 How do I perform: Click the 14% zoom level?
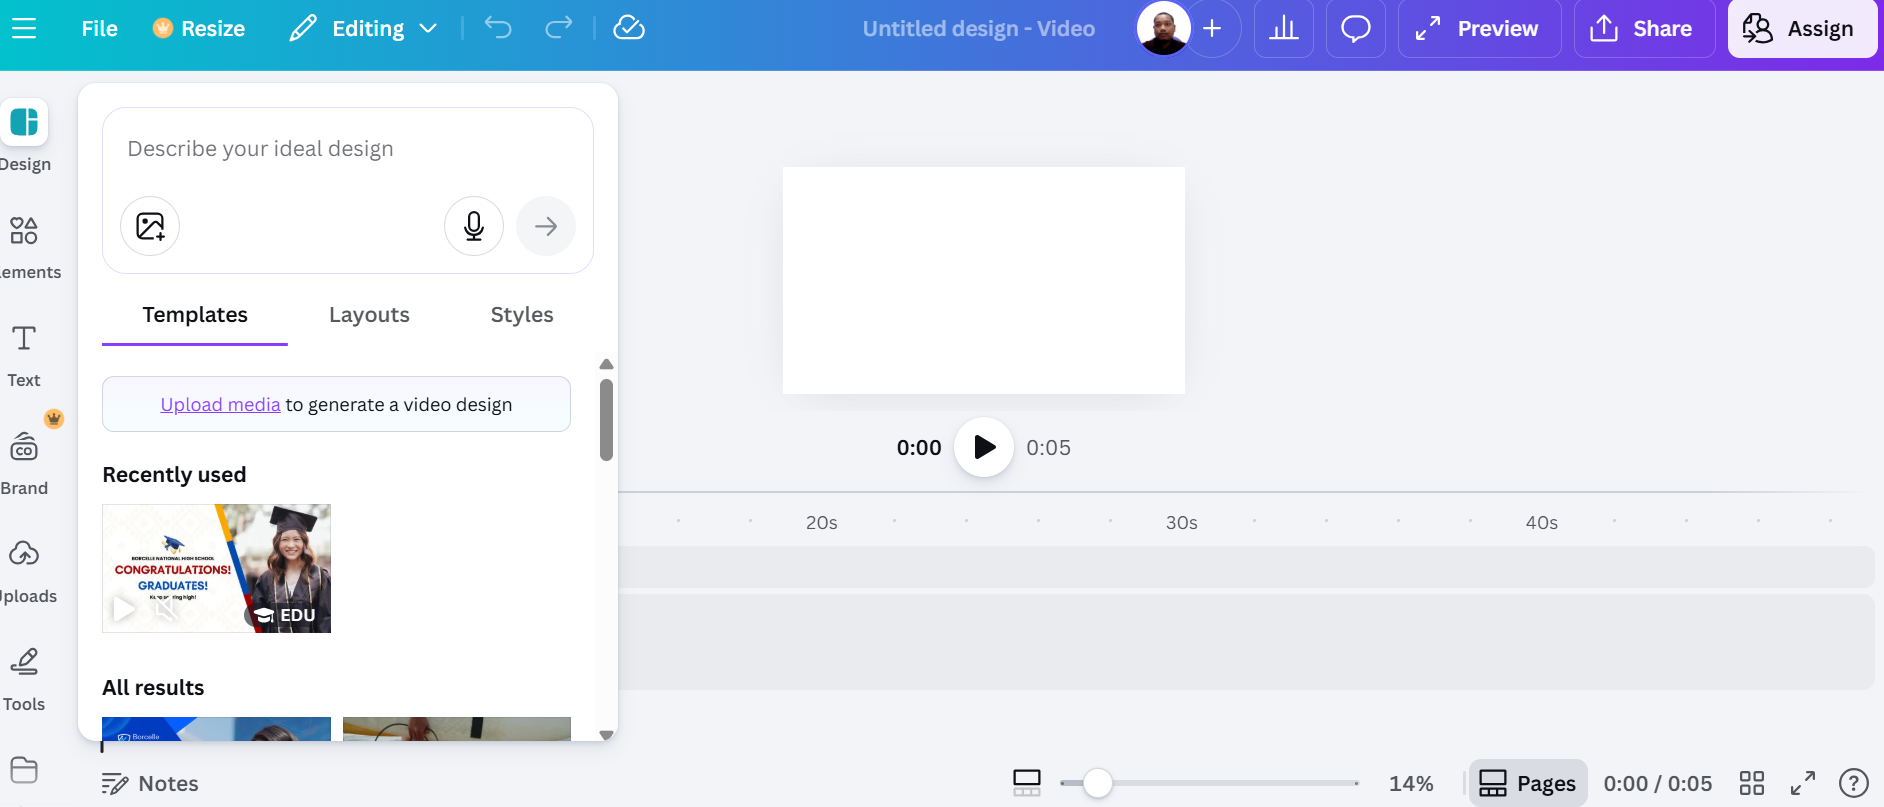coord(1411,784)
